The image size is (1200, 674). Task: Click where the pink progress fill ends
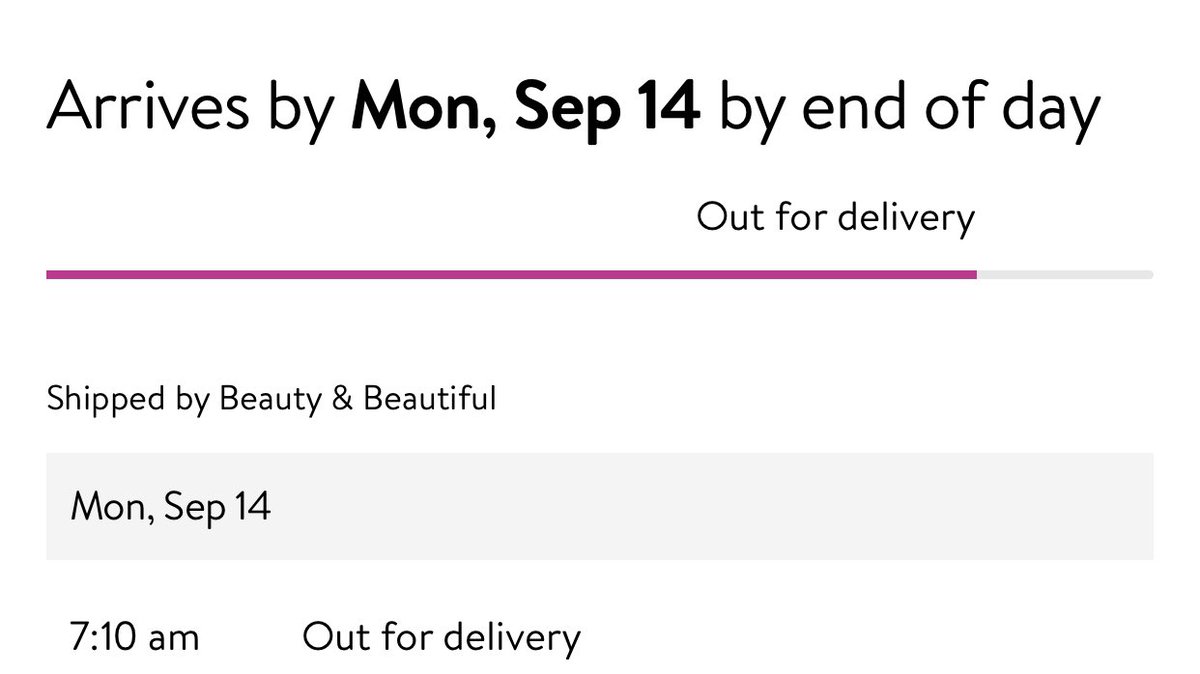pyautogui.click(x=974, y=274)
